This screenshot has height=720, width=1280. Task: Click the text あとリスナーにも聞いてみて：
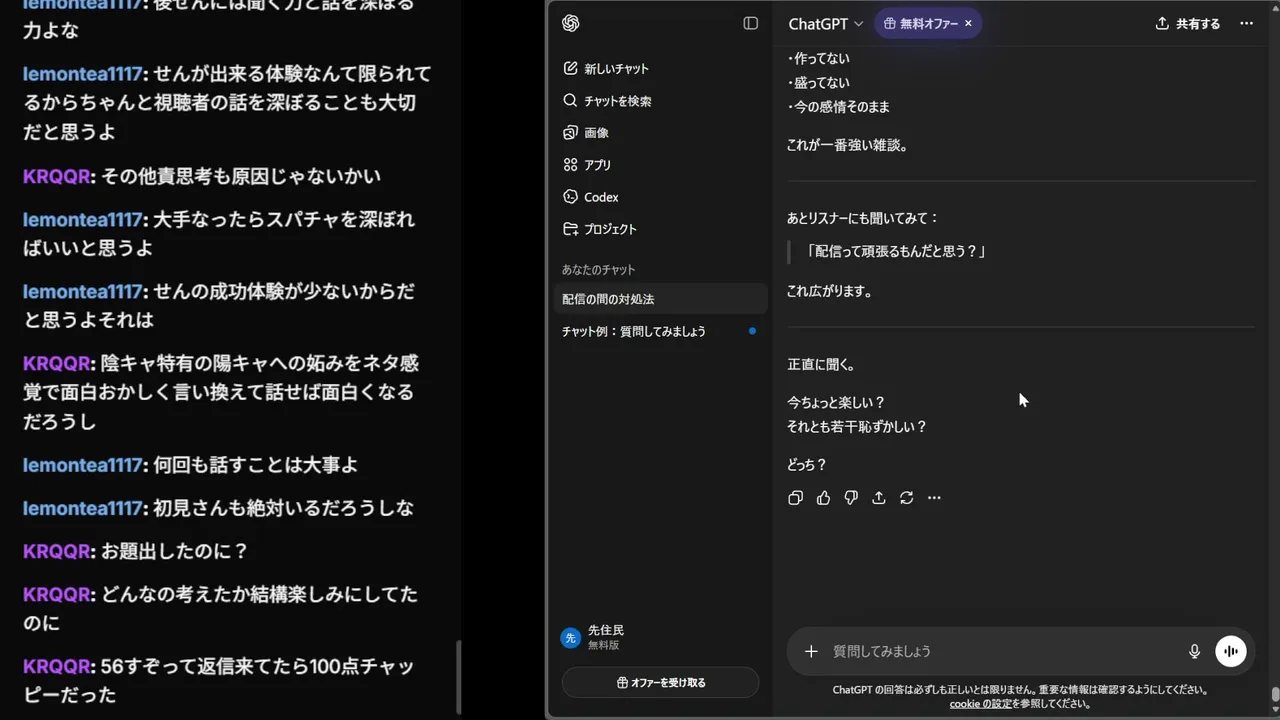click(x=863, y=218)
